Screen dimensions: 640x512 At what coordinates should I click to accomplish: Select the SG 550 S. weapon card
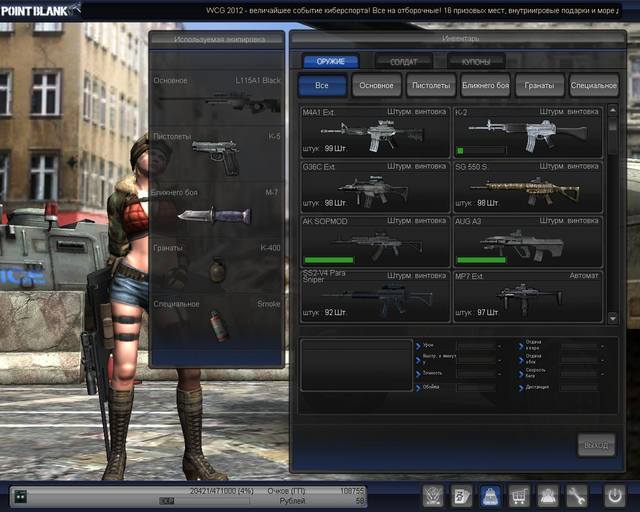coord(528,187)
